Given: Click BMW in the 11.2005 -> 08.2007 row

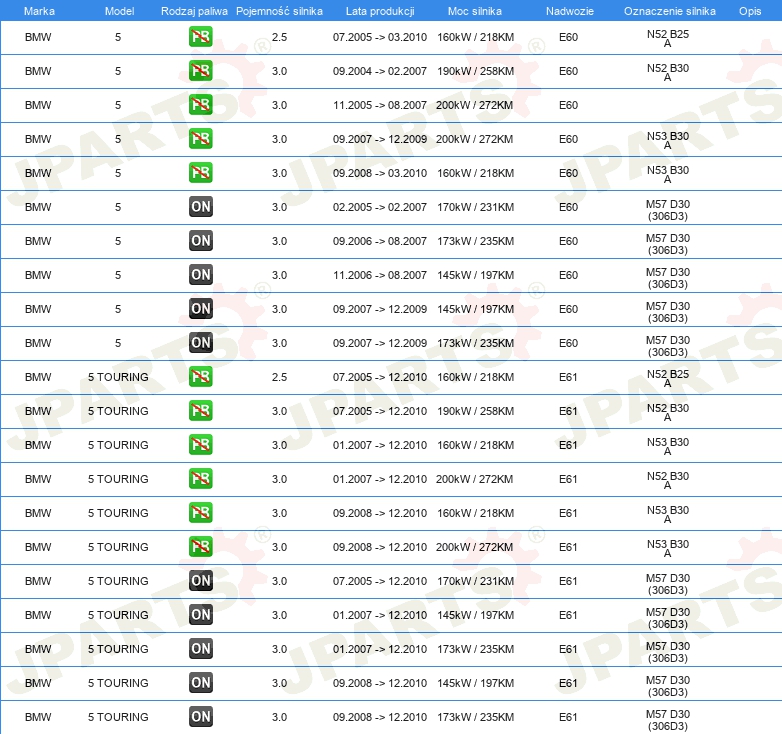Looking at the screenshot, I should pyautogui.click(x=38, y=105).
